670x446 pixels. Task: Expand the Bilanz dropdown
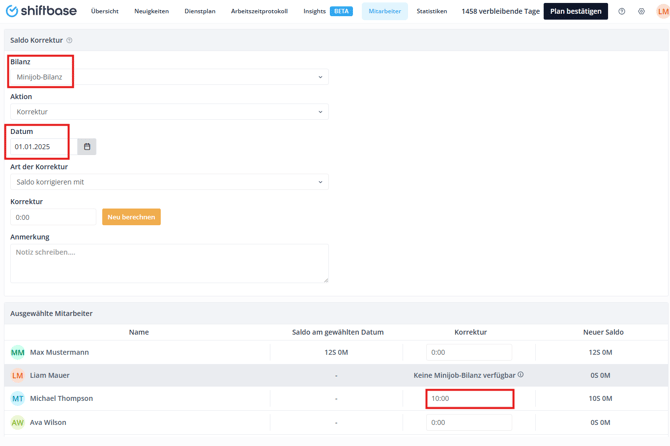[x=169, y=77]
